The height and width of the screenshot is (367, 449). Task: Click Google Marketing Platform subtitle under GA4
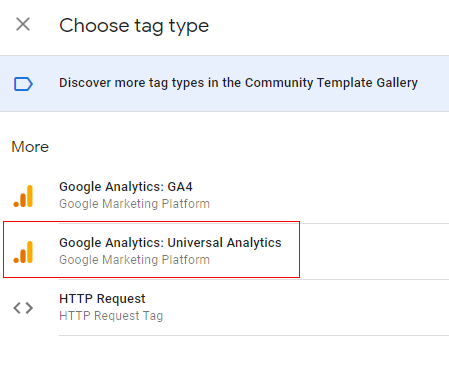(134, 204)
